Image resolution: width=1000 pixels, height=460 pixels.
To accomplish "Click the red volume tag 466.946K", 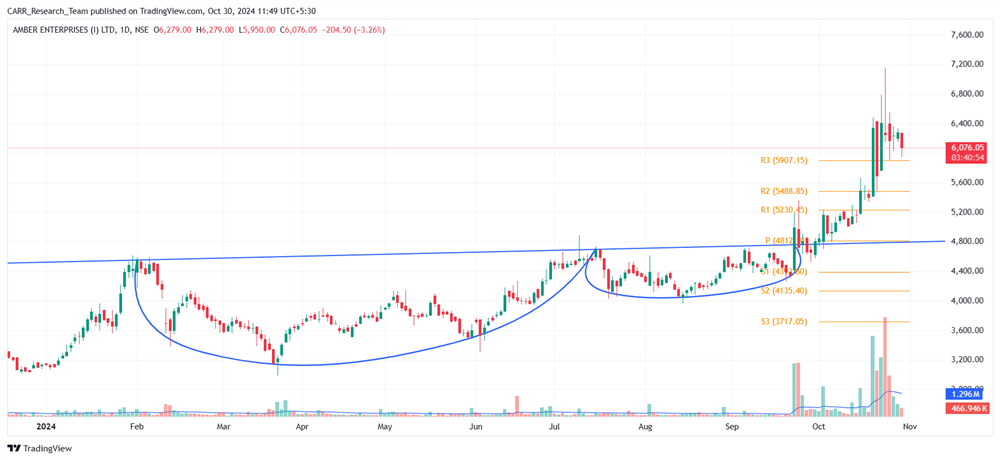I will tap(967, 406).
